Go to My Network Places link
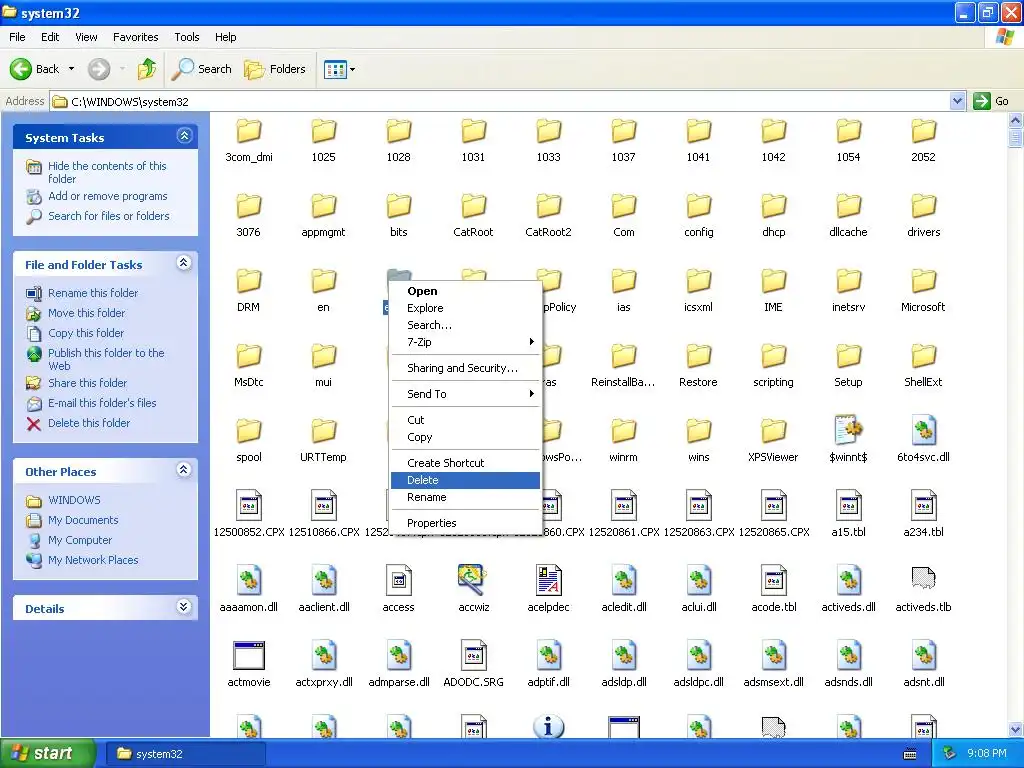 click(93, 560)
